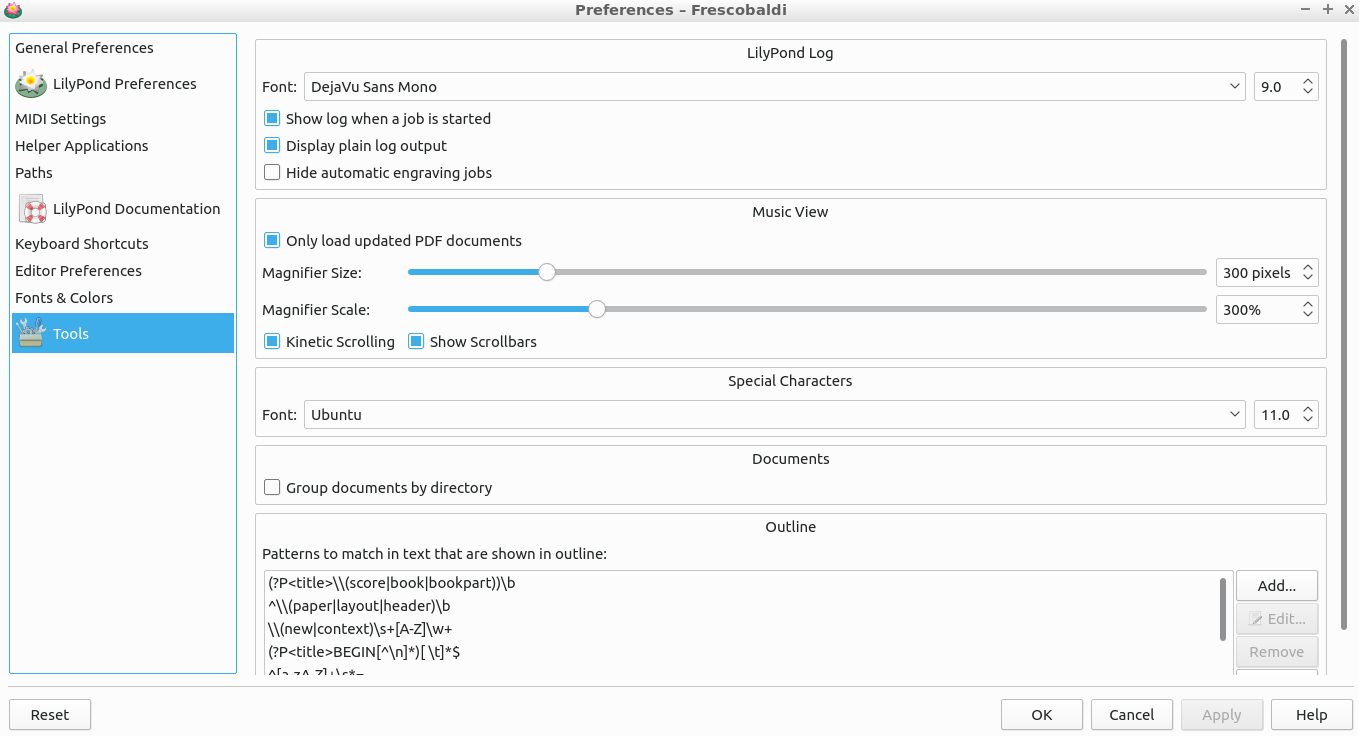This screenshot has height=736, width=1359.
Task: Click the LilyPond Documentation lifebuoy icon
Action: [x=31, y=209]
